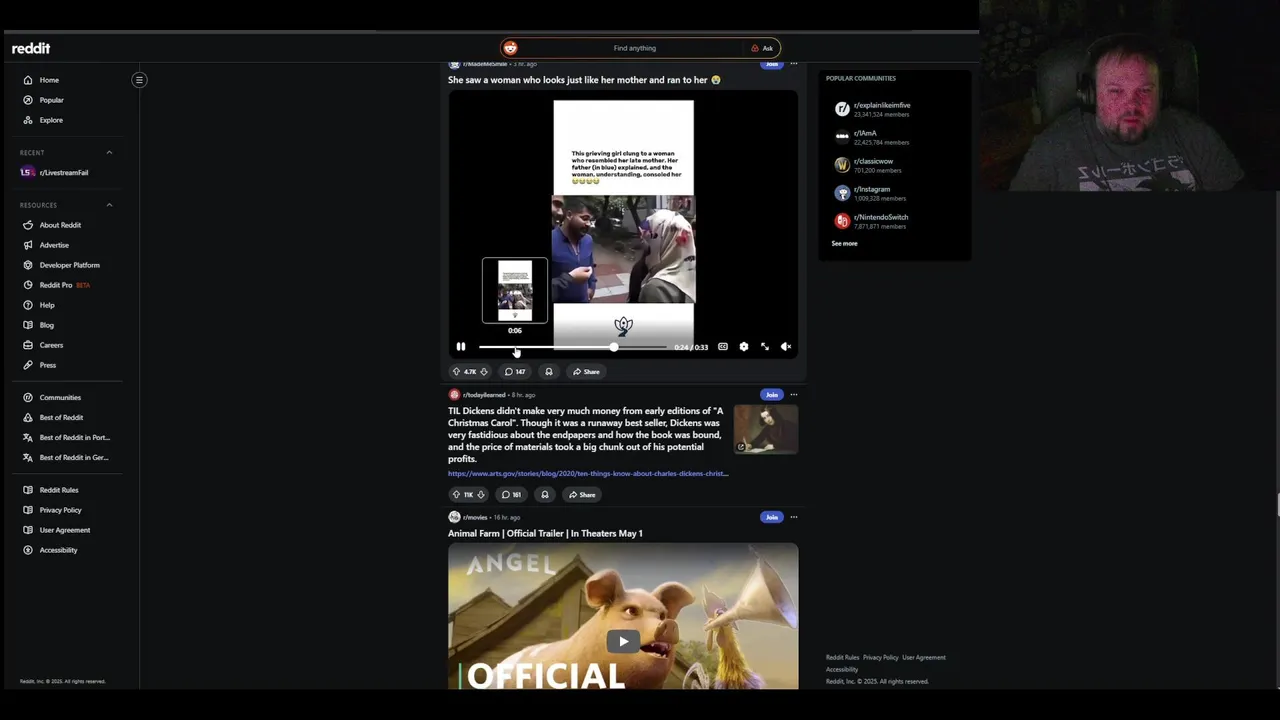The width and height of the screenshot is (1280, 720).
Task: Open the Press icon entry
Action: tap(28, 365)
